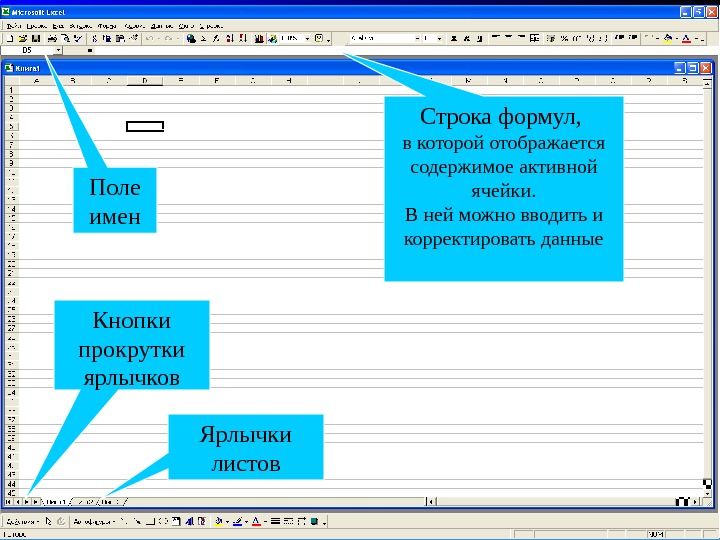The height and width of the screenshot is (540, 720).
Task: Click the Insert Hyperlink globe icon
Action: 191,39
